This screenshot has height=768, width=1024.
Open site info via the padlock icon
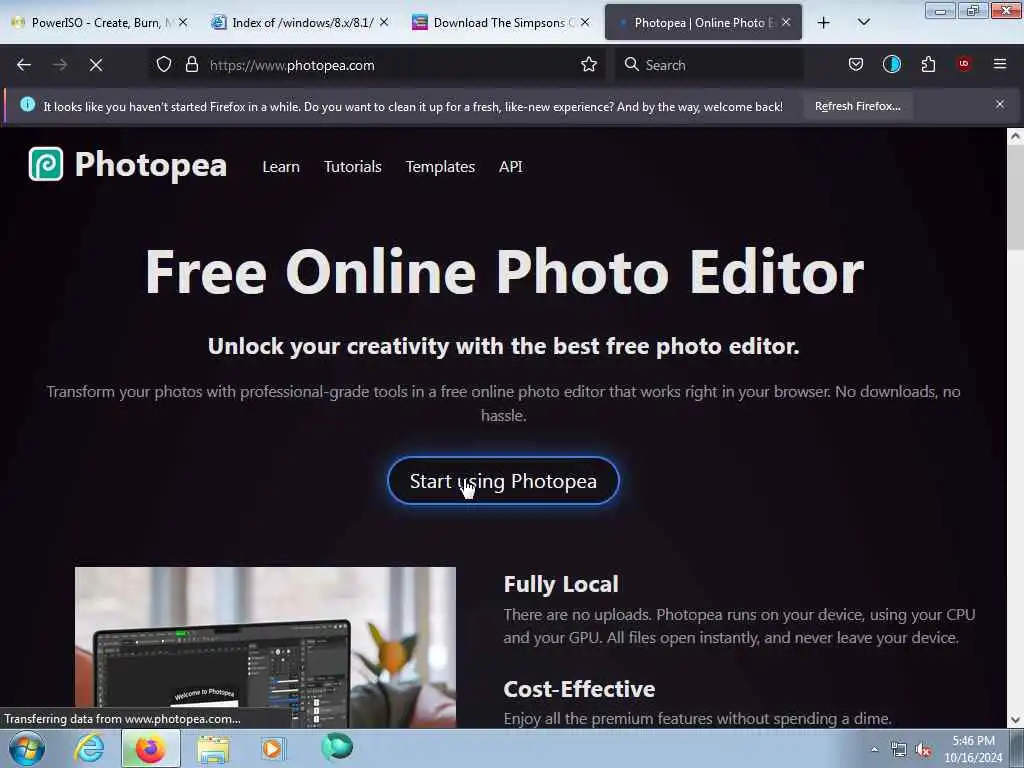[x=192, y=65]
